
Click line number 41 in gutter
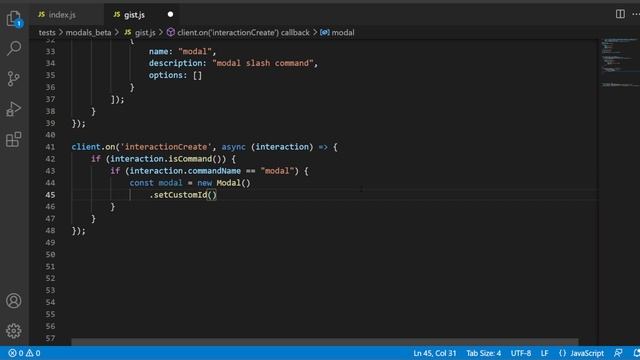tap(50, 147)
